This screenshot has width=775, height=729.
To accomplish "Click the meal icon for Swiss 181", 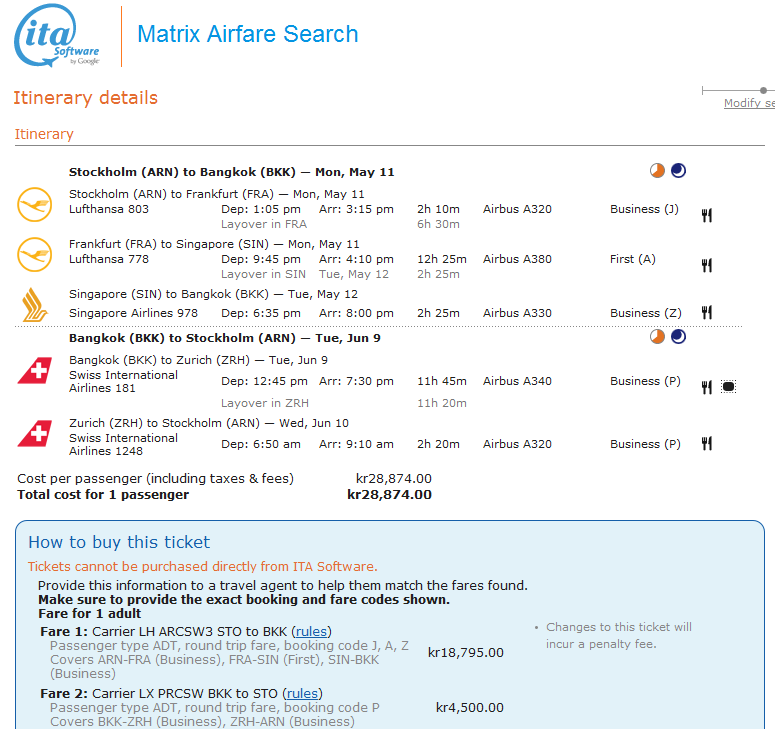I will 707,387.
